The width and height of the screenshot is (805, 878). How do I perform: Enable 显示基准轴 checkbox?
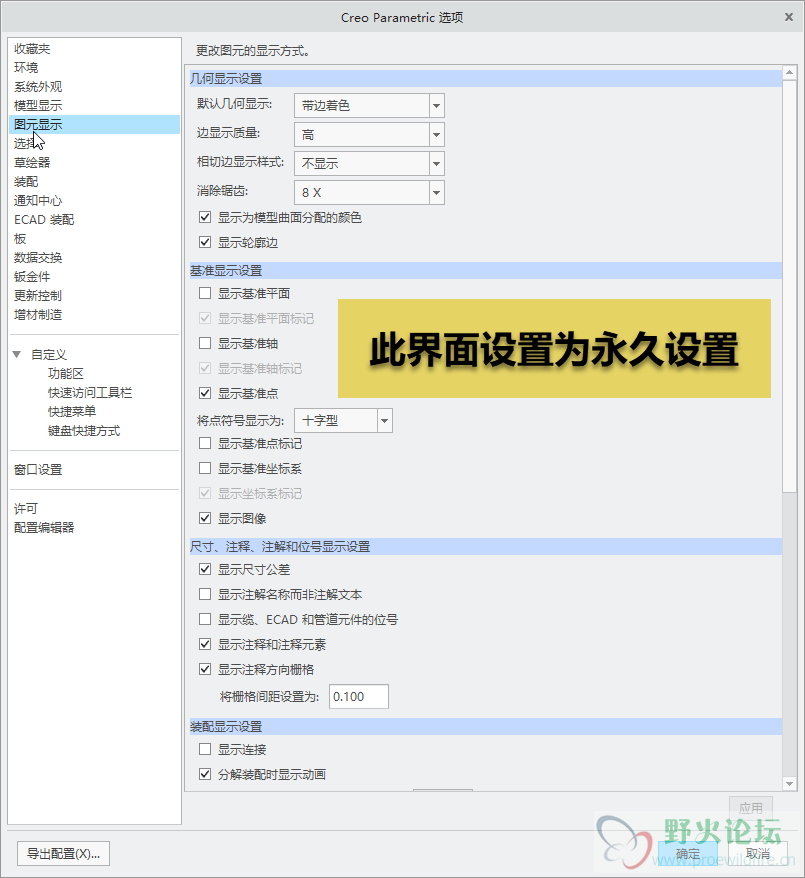pos(205,343)
